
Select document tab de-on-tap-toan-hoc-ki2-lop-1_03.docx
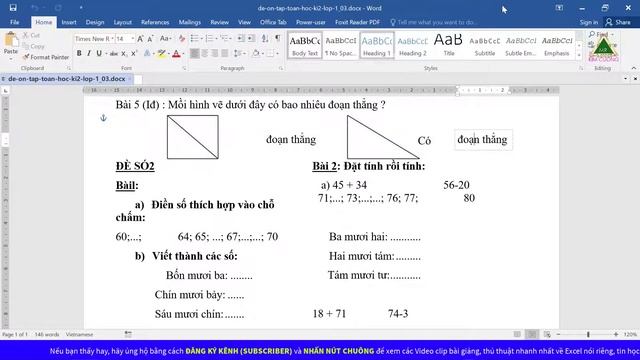coord(67,79)
